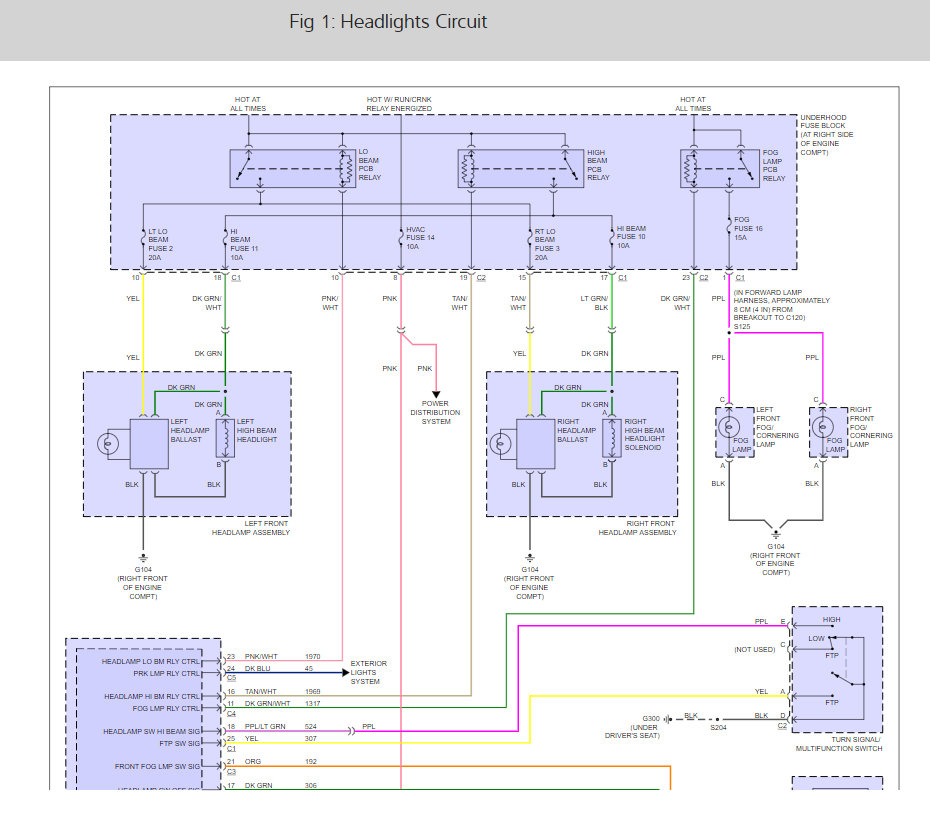Select 'PRK LMP RLY CTRL' pin label
930x813 pixels.
coord(167,673)
